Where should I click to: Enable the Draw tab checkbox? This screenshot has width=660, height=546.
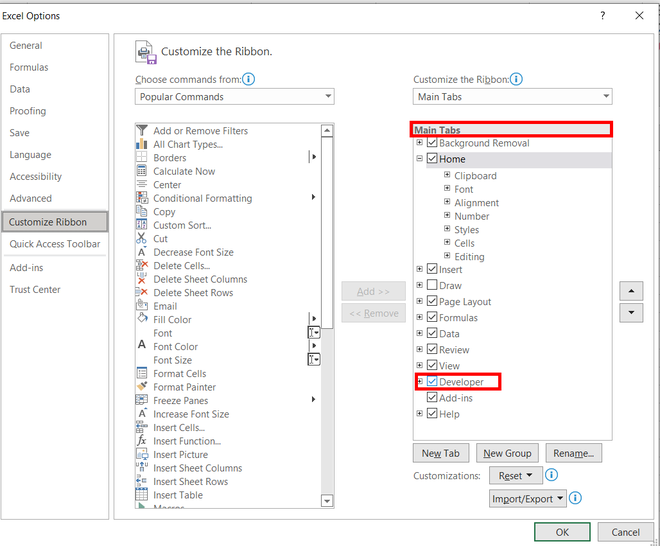pos(432,285)
